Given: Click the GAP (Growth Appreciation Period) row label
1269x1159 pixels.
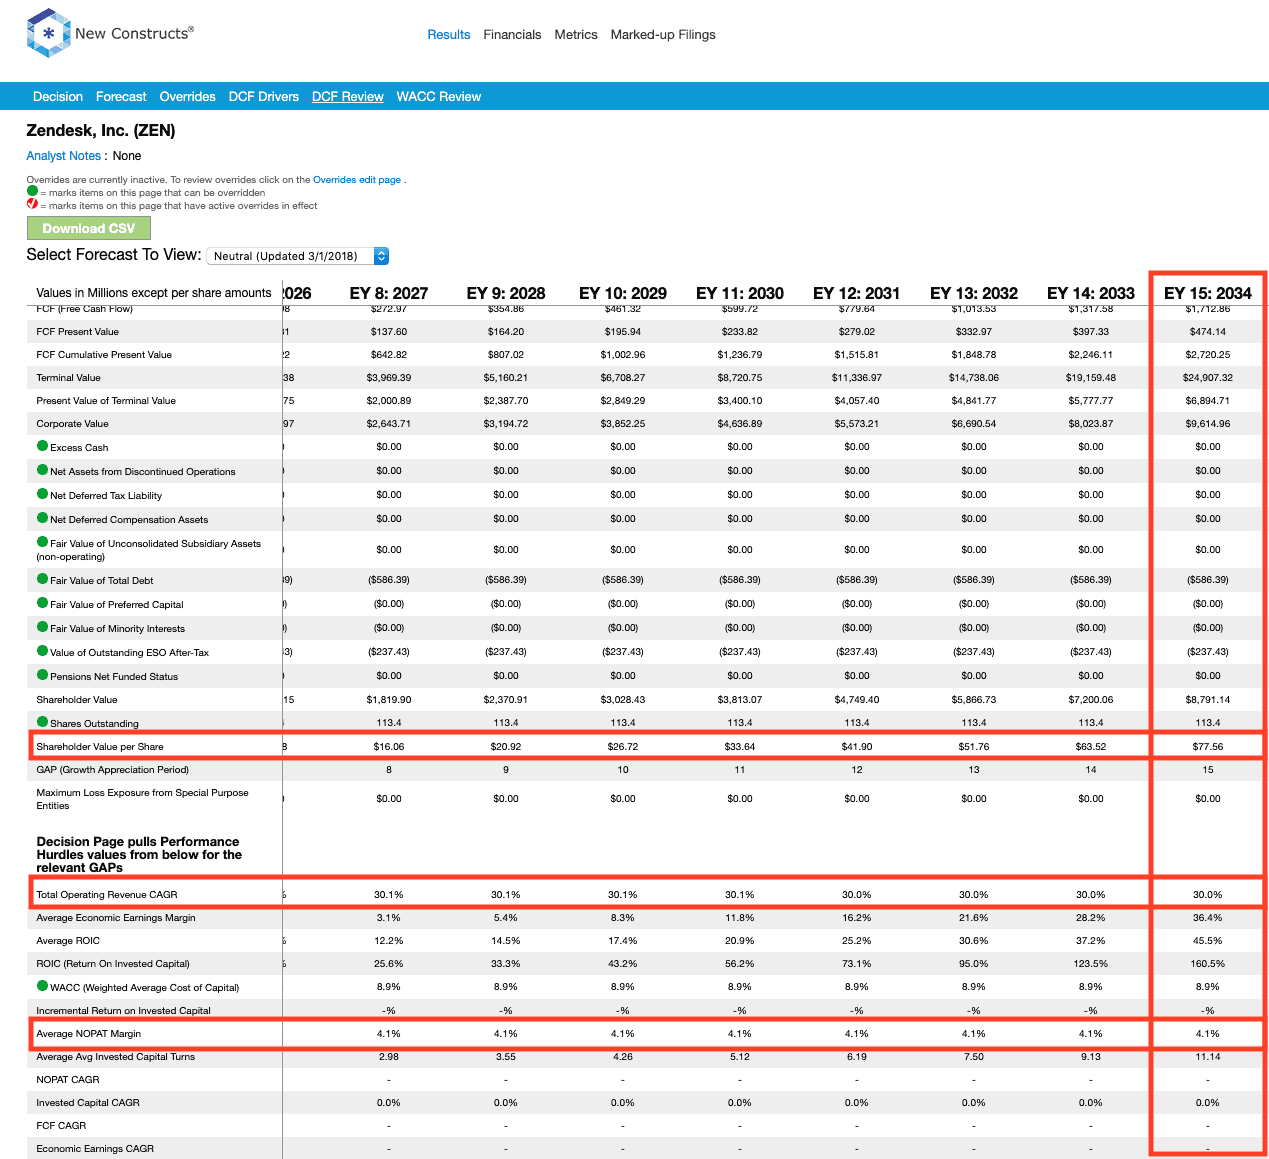Looking at the screenshot, I should [112, 769].
